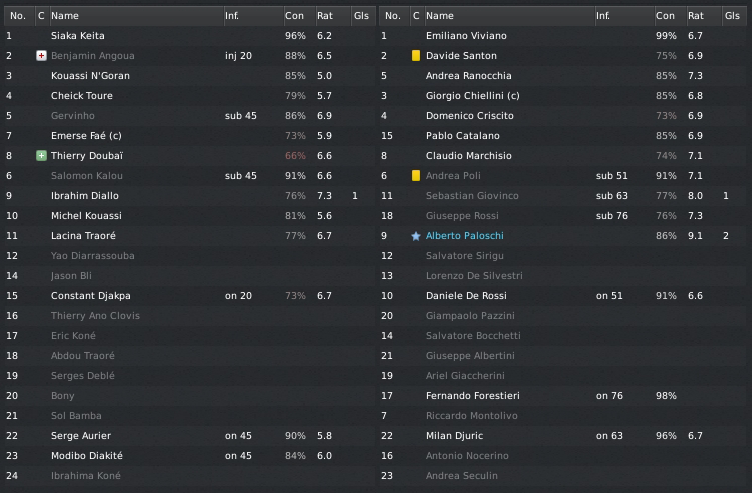Select the substituted player Gervinho
This screenshot has width=752, height=493.
pyautogui.click(x=72, y=116)
